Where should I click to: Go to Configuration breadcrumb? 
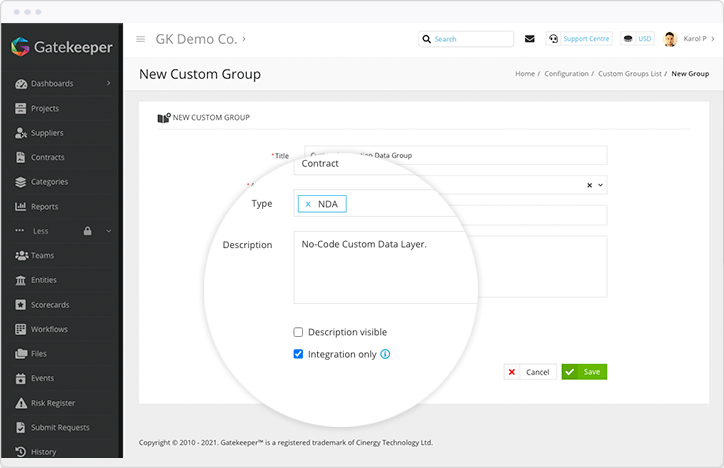pyautogui.click(x=566, y=73)
